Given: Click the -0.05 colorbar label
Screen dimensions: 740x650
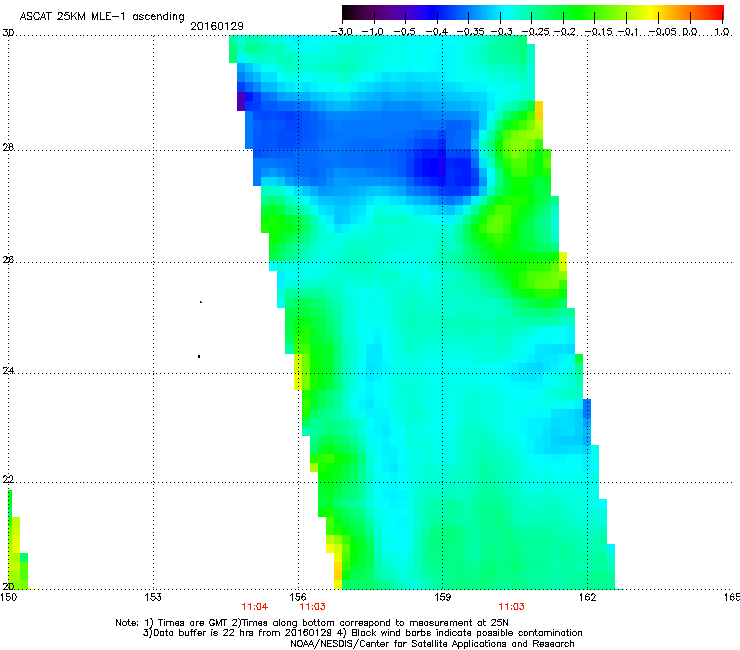Looking at the screenshot, I should (x=663, y=32).
